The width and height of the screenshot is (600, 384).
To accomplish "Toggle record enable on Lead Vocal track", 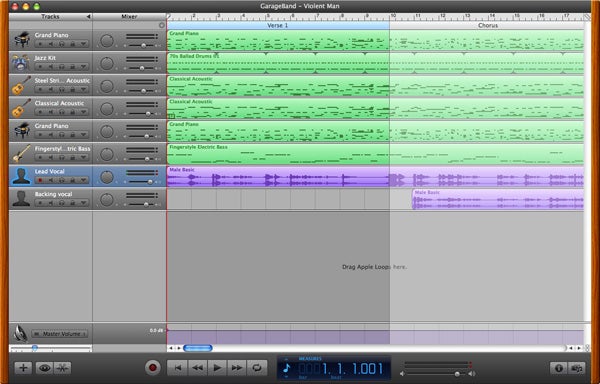I will pos(40,180).
